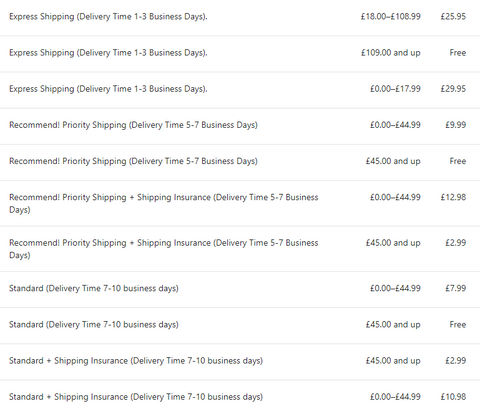Click the £9.99 shipping price
Image resolution: width=480 pixels, height=419 pixels.
point(455,125)
